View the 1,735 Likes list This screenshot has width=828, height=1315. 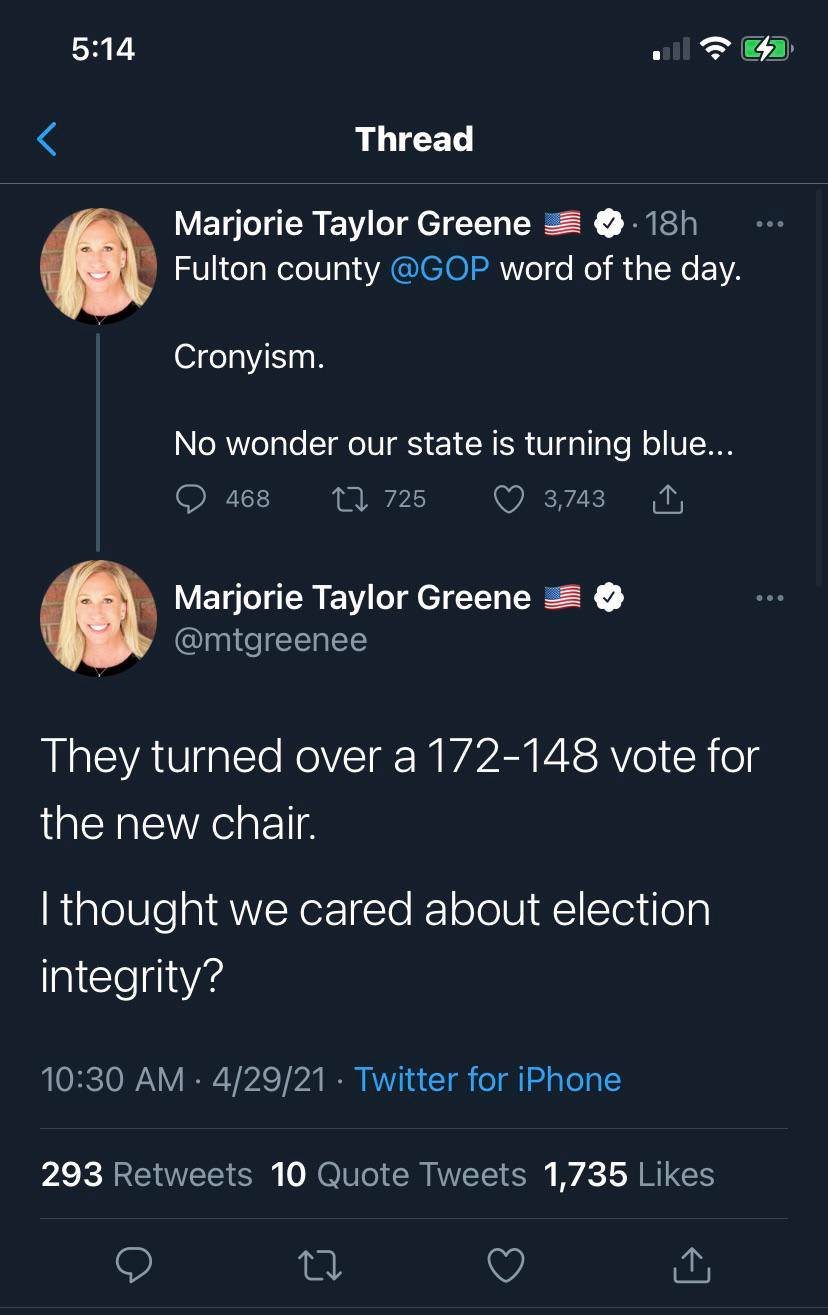coord(628,1174)
